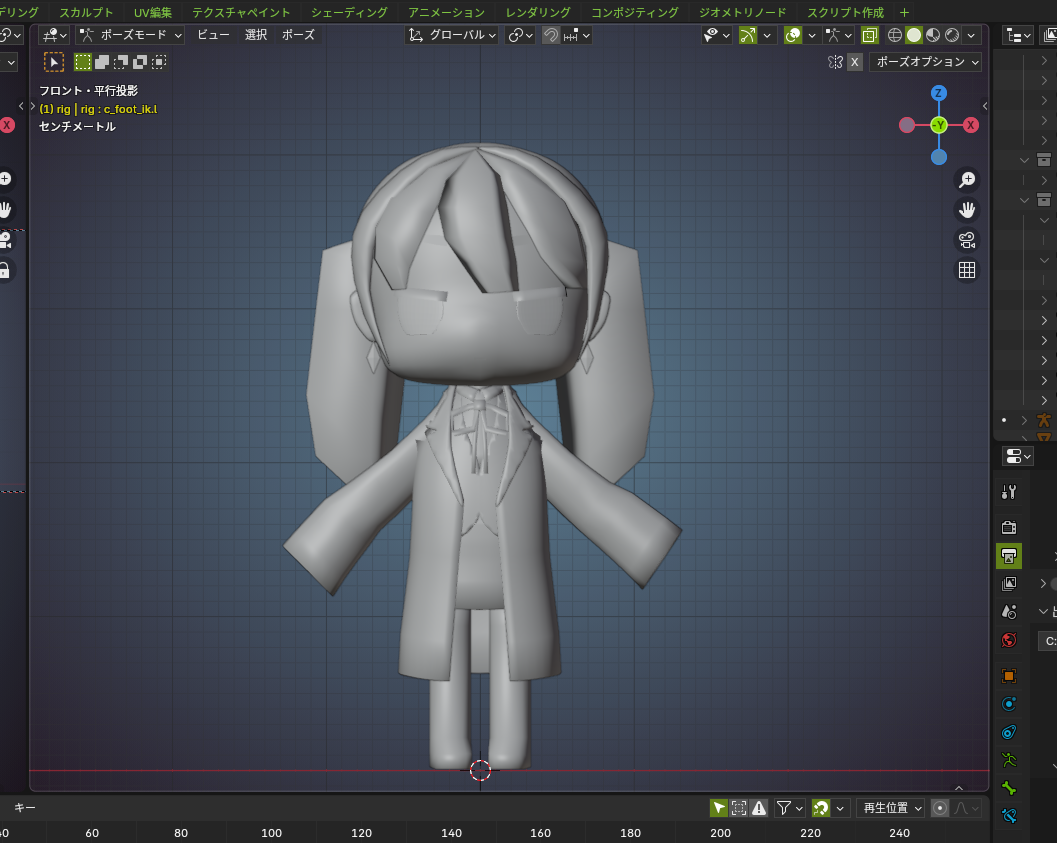Open the Bone properties tab (green bone)
This screenshot has width=1057, height=843.
coord(1009,788)
